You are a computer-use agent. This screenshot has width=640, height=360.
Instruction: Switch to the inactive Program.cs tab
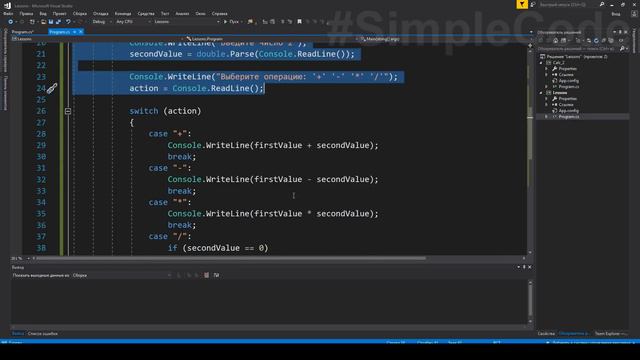point(23,32)
